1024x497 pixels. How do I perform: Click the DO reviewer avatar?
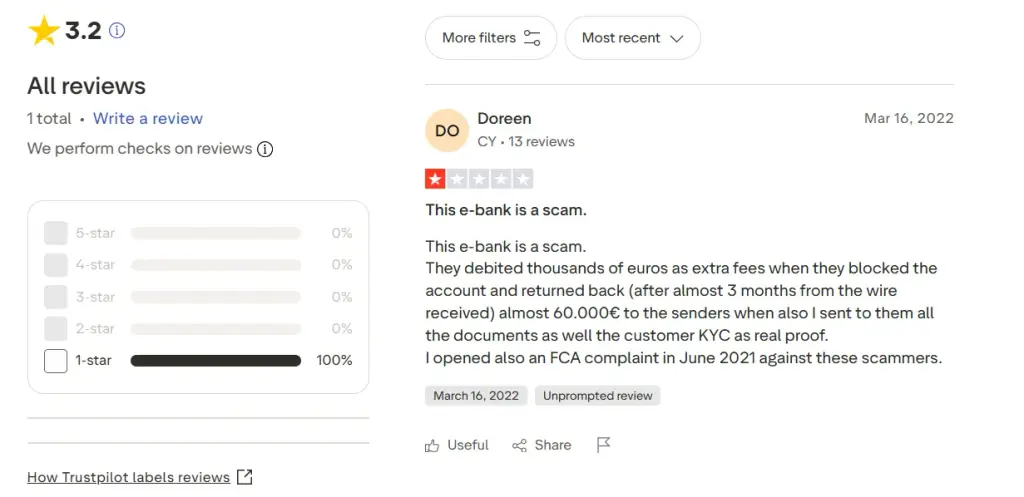447,131
